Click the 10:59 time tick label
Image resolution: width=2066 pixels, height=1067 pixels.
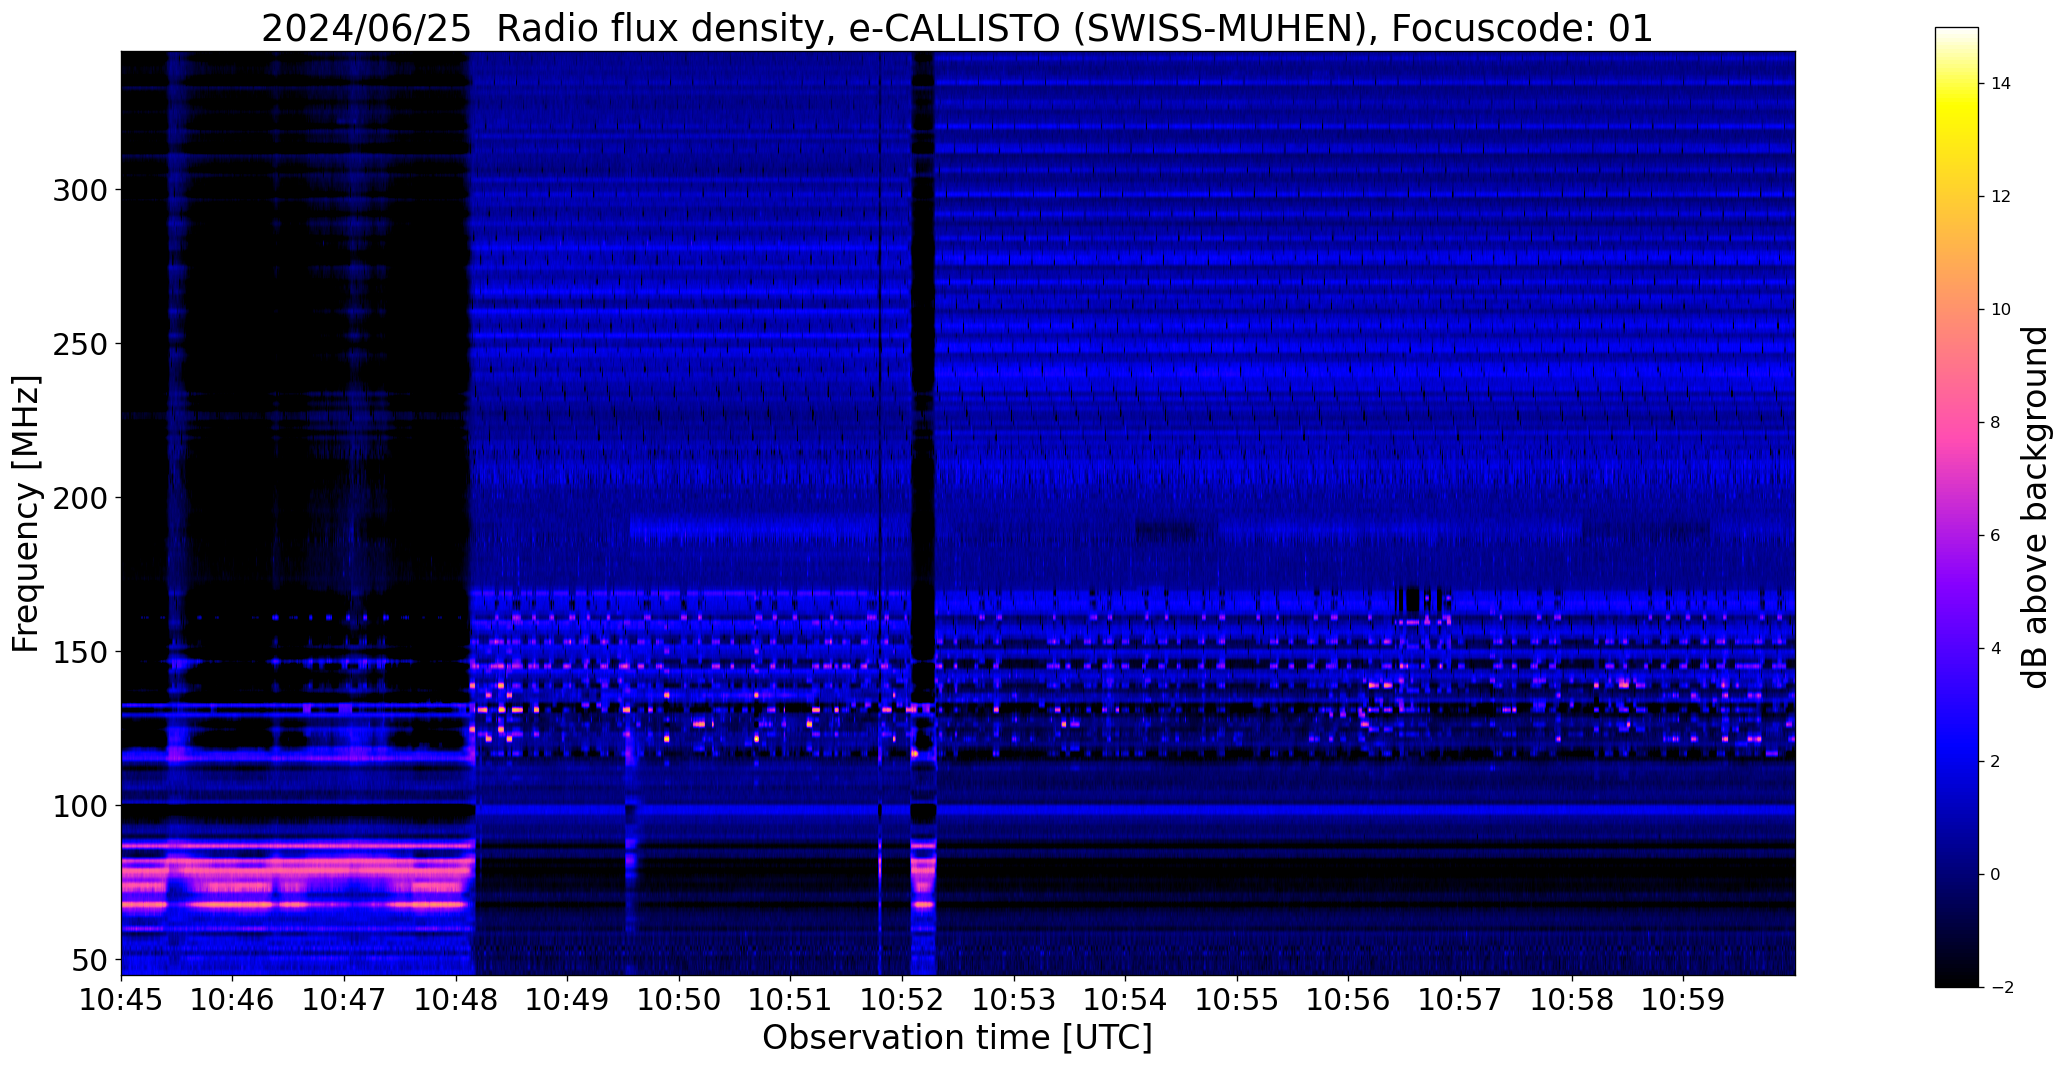click(1683, 999)
